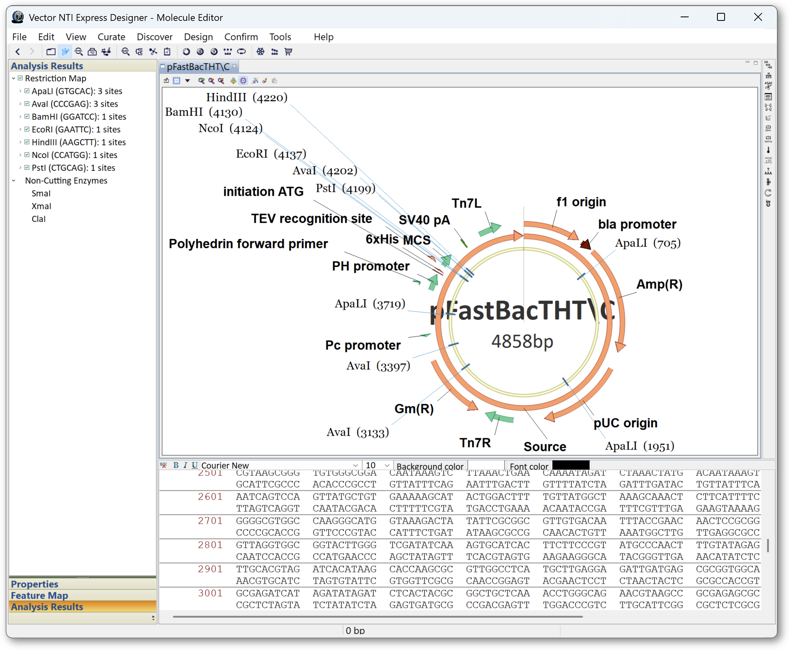This screenshot has height=650, width=789.
Task: Open the font size 10 dropdown
Action: pyautogui.click(x=387, y=465)
